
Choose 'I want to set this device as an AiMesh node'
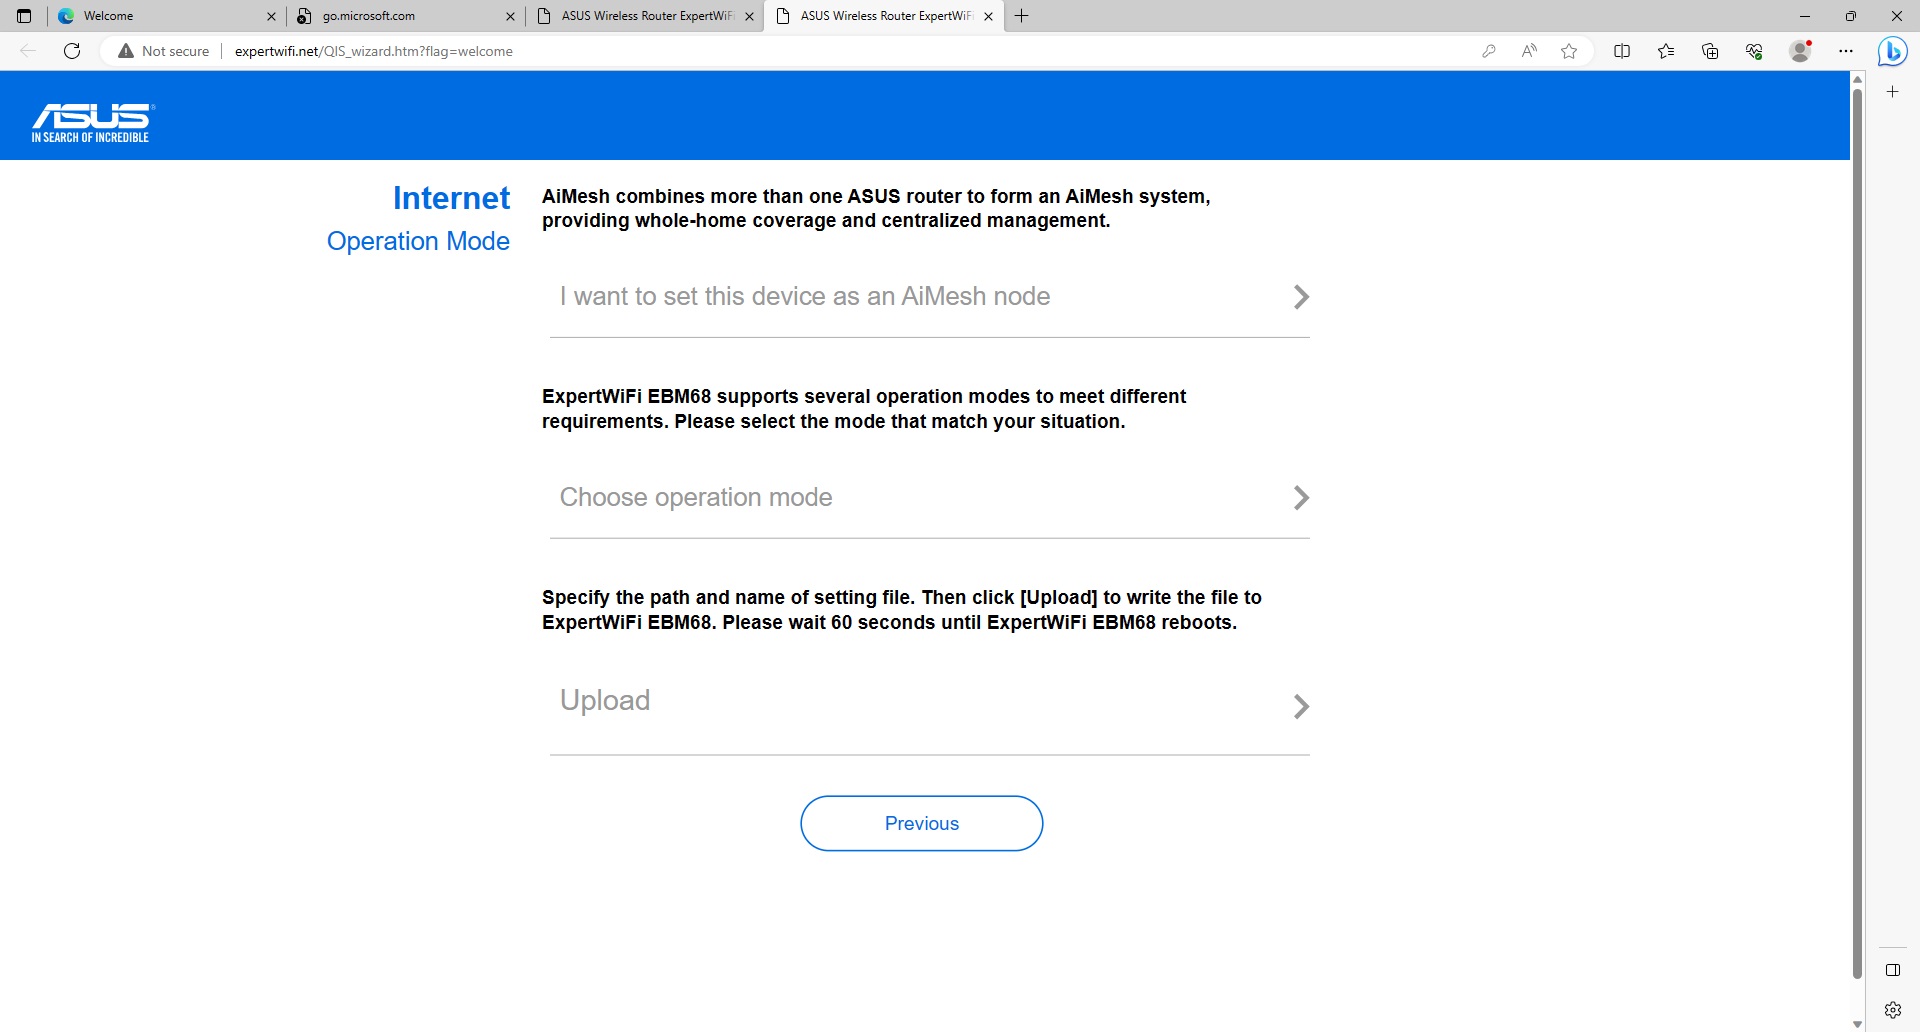(930, 297)
